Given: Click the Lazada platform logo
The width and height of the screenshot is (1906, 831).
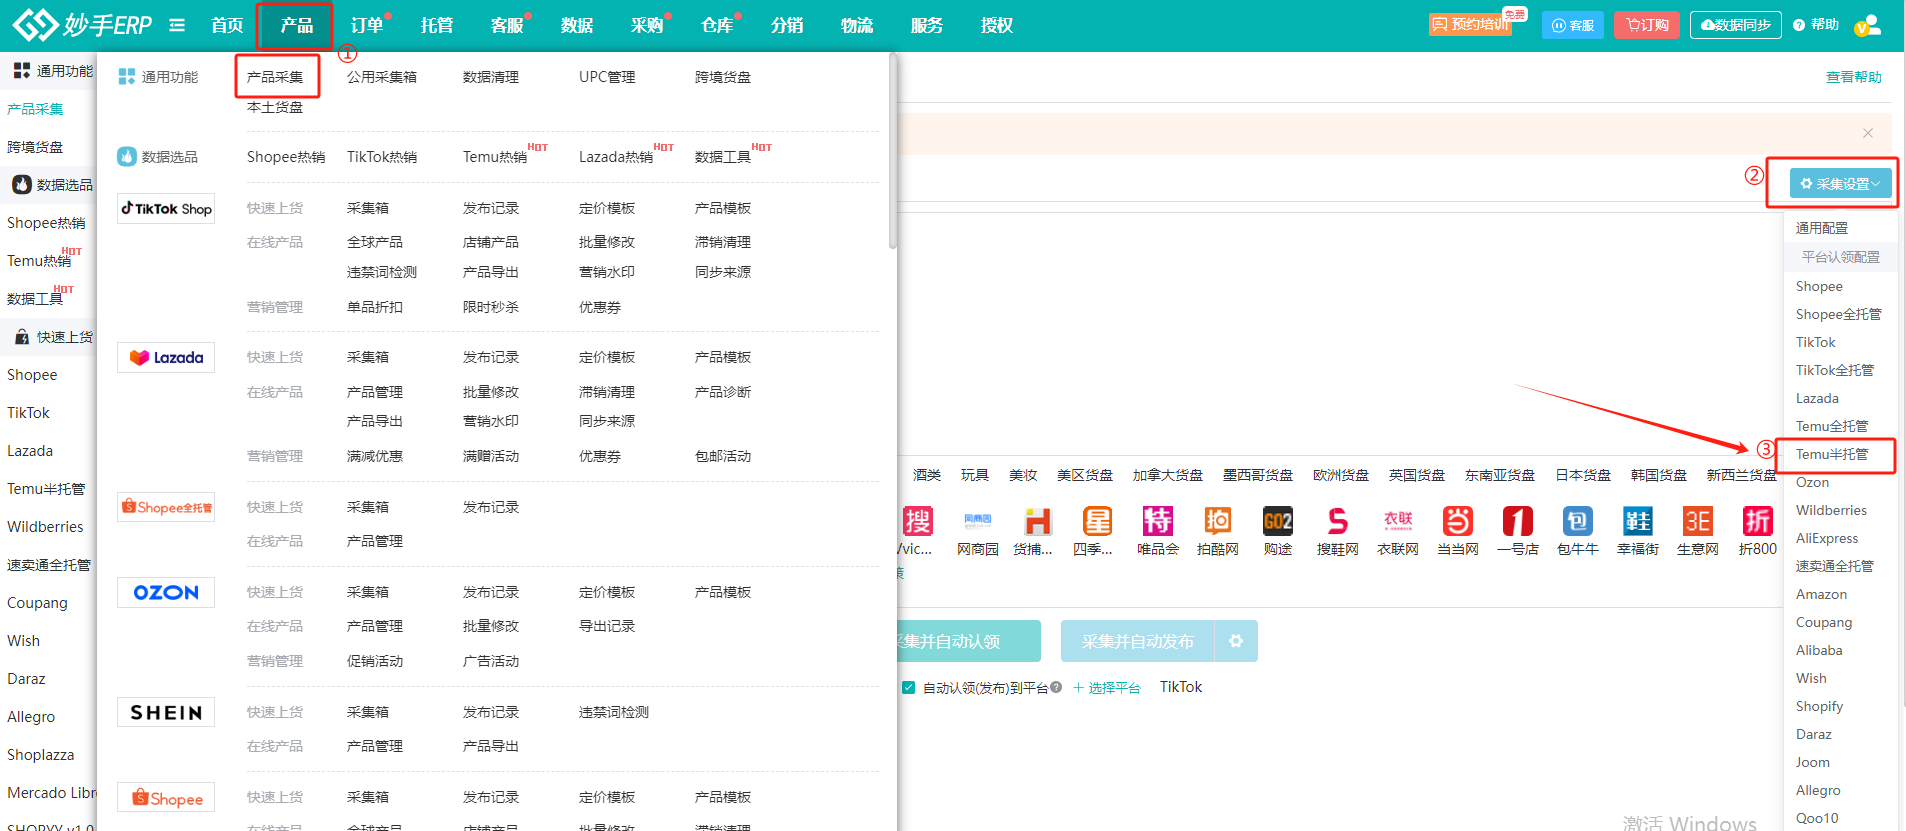Looking at the screenshot, I should 166,357.
